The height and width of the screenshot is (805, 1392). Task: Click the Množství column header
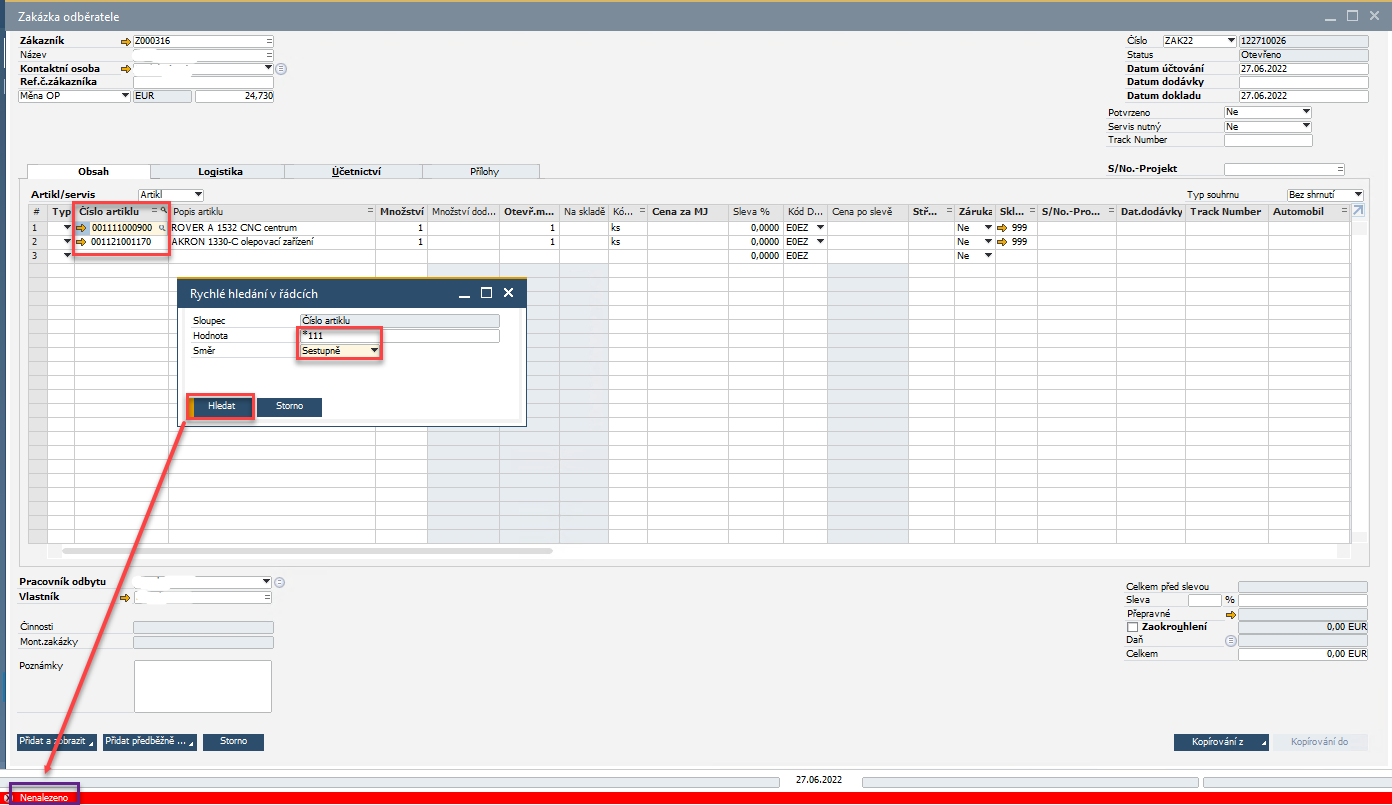pos(401,212)
